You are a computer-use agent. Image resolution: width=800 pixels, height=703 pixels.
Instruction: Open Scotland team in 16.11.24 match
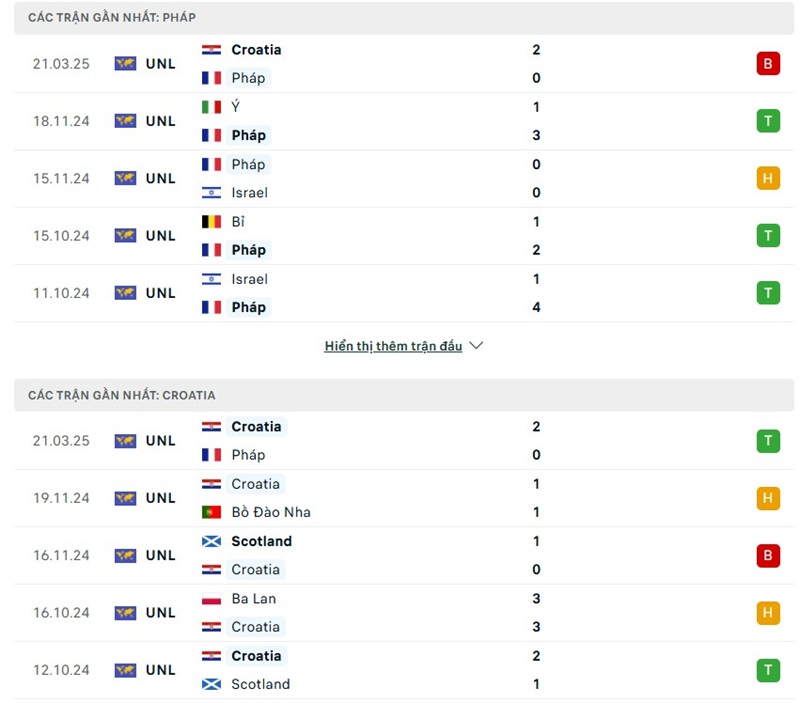(x=261, y=541)
